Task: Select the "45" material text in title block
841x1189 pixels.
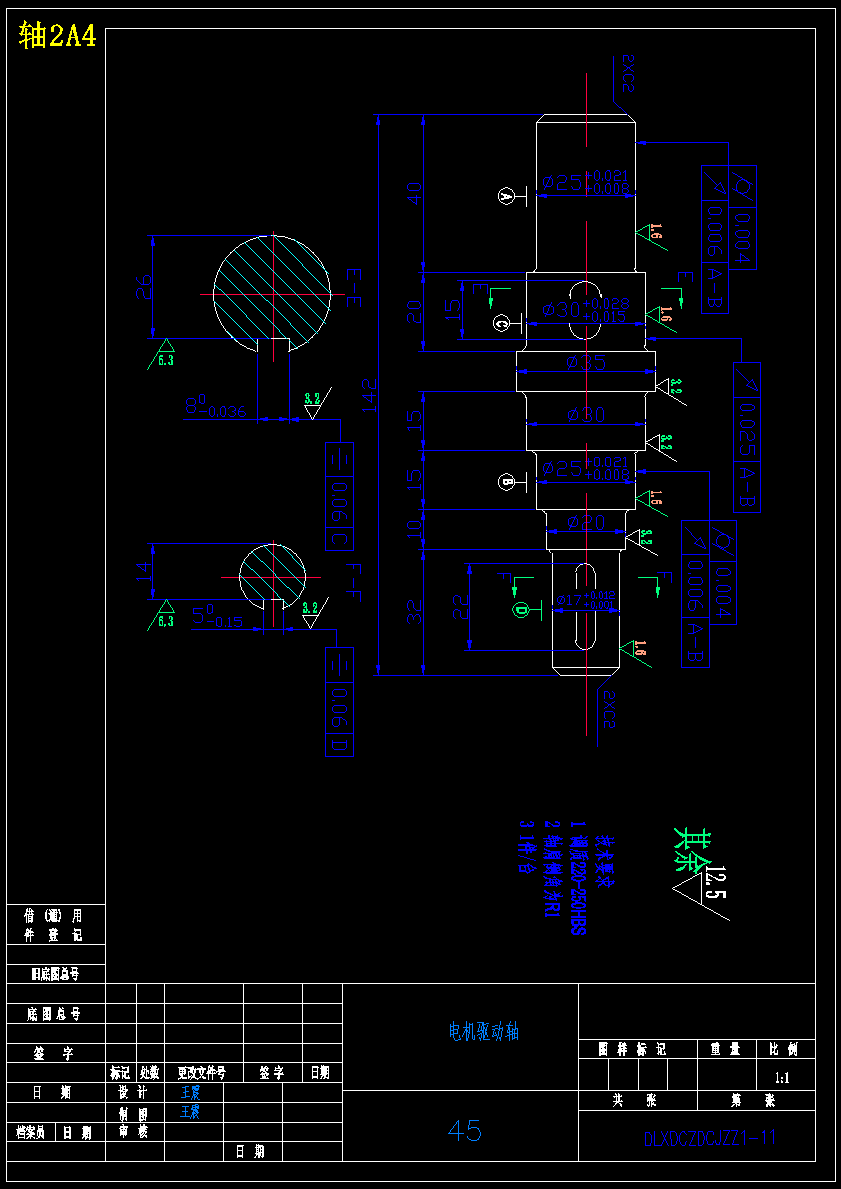Action: pos(465,1131)
